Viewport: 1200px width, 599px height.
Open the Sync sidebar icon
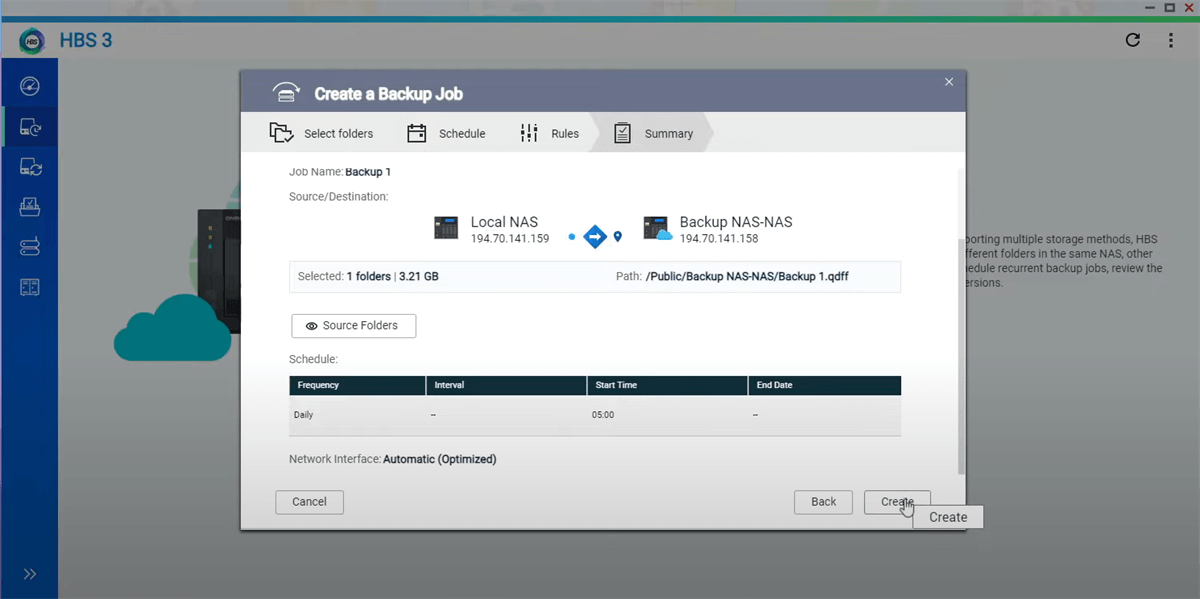point(29,167)
